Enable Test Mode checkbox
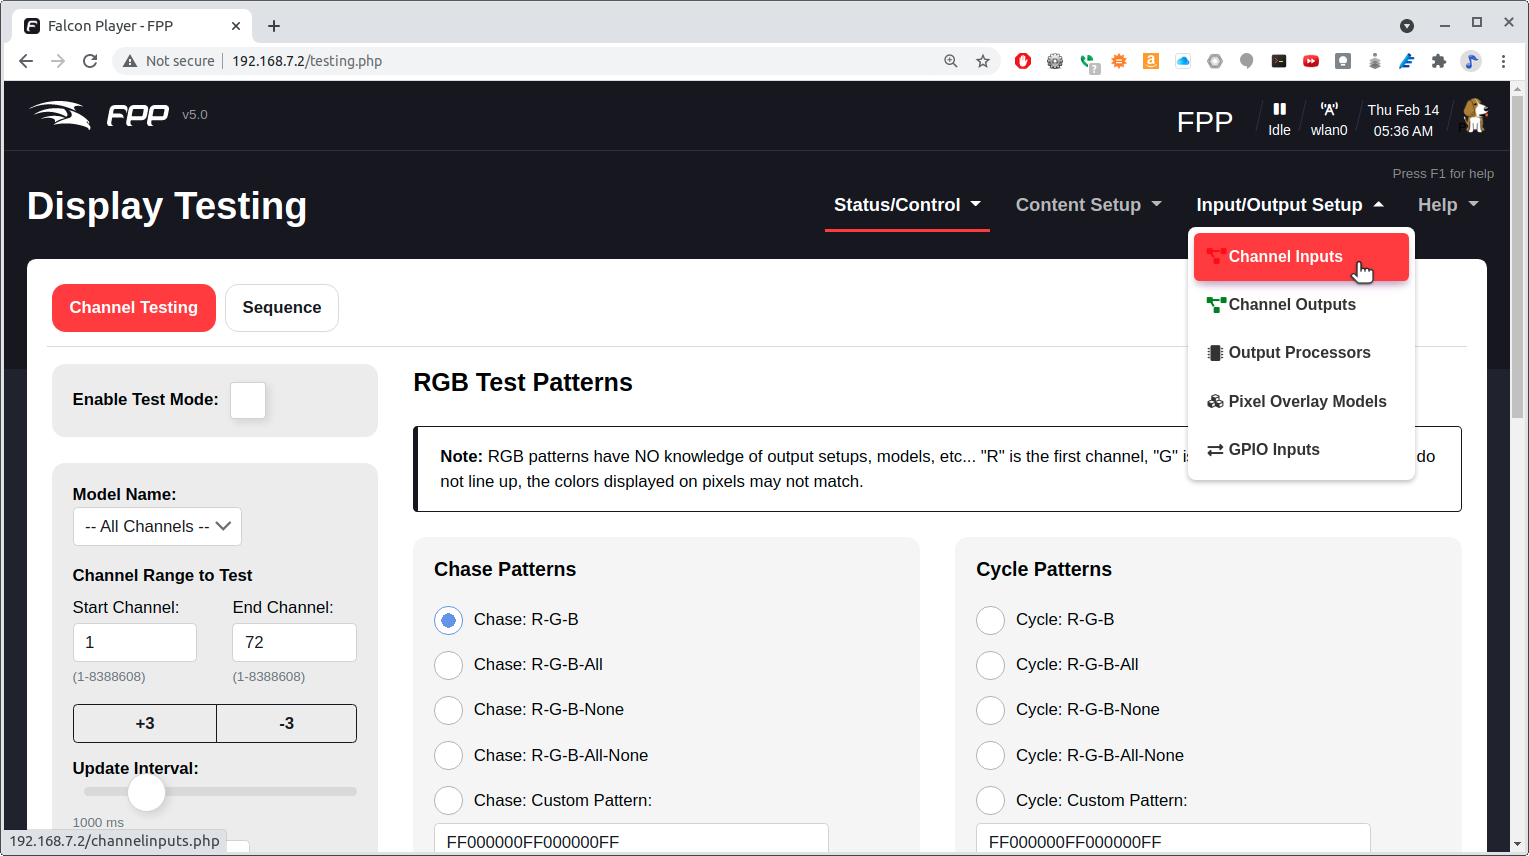 tap(248, 400)
